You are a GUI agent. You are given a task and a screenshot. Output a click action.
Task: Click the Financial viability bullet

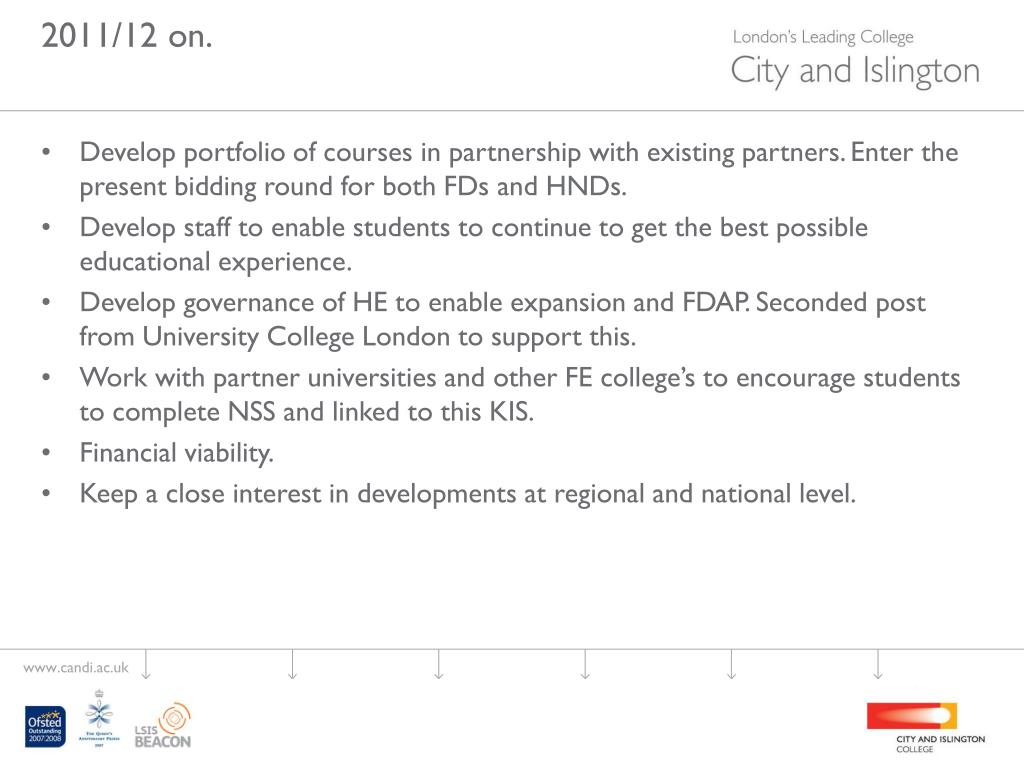[x=176, y=453]
